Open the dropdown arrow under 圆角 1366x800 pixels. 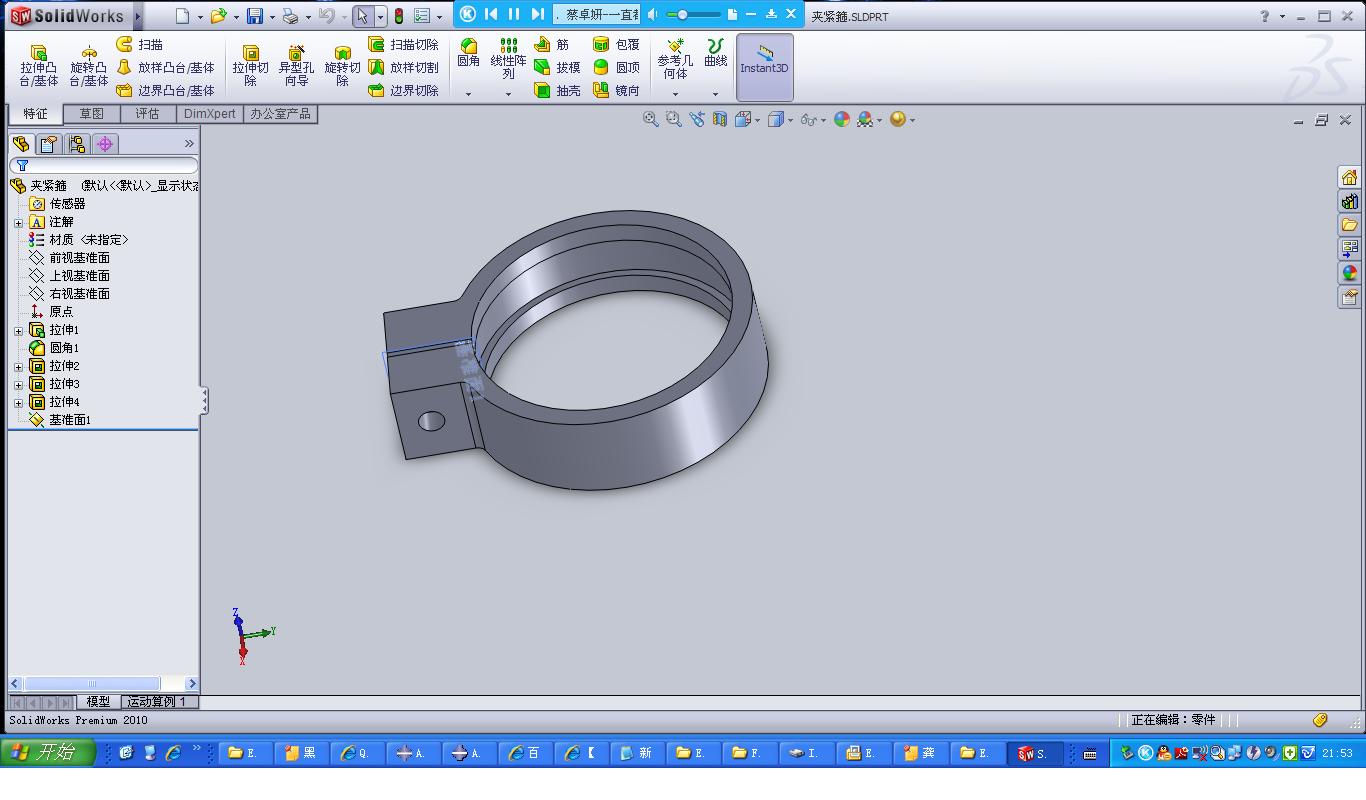click(x=468, y=94)
